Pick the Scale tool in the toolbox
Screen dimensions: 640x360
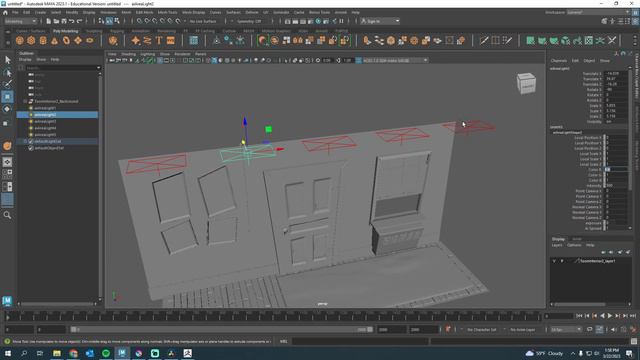(x=6, y=123)
